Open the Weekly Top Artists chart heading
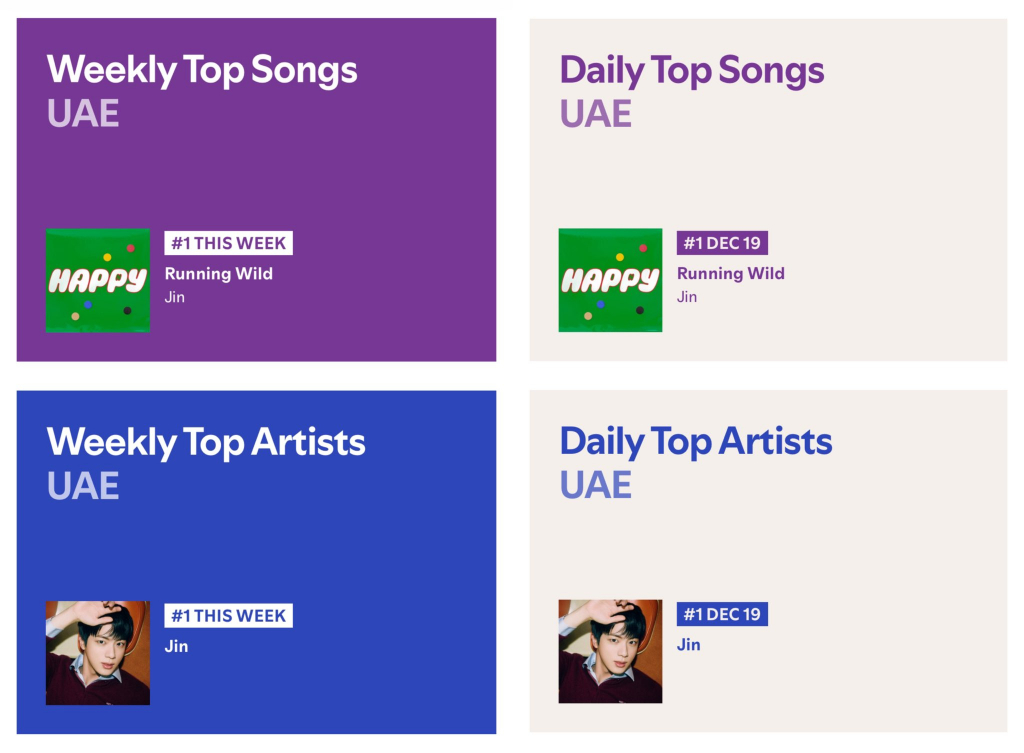Image resolution: width=1024 pixels, height=753 pixels. (x=206, y=442)
